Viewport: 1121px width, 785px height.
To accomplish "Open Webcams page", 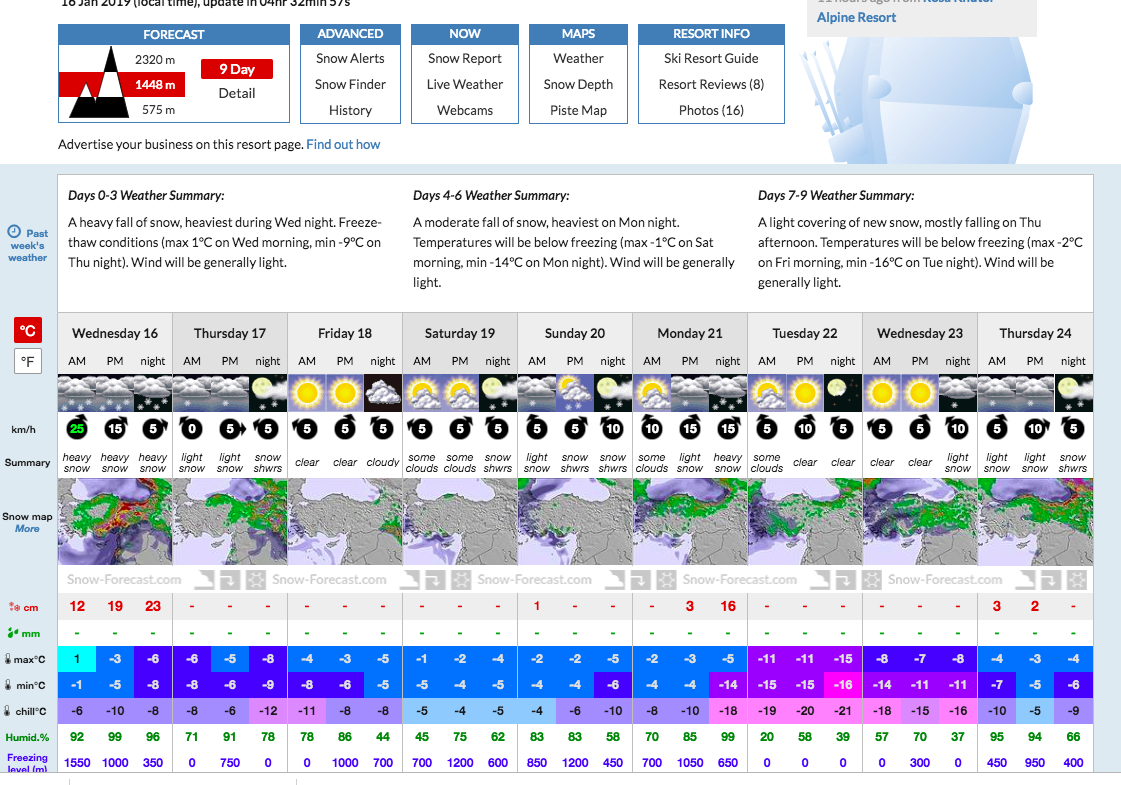I will [465, 110].
